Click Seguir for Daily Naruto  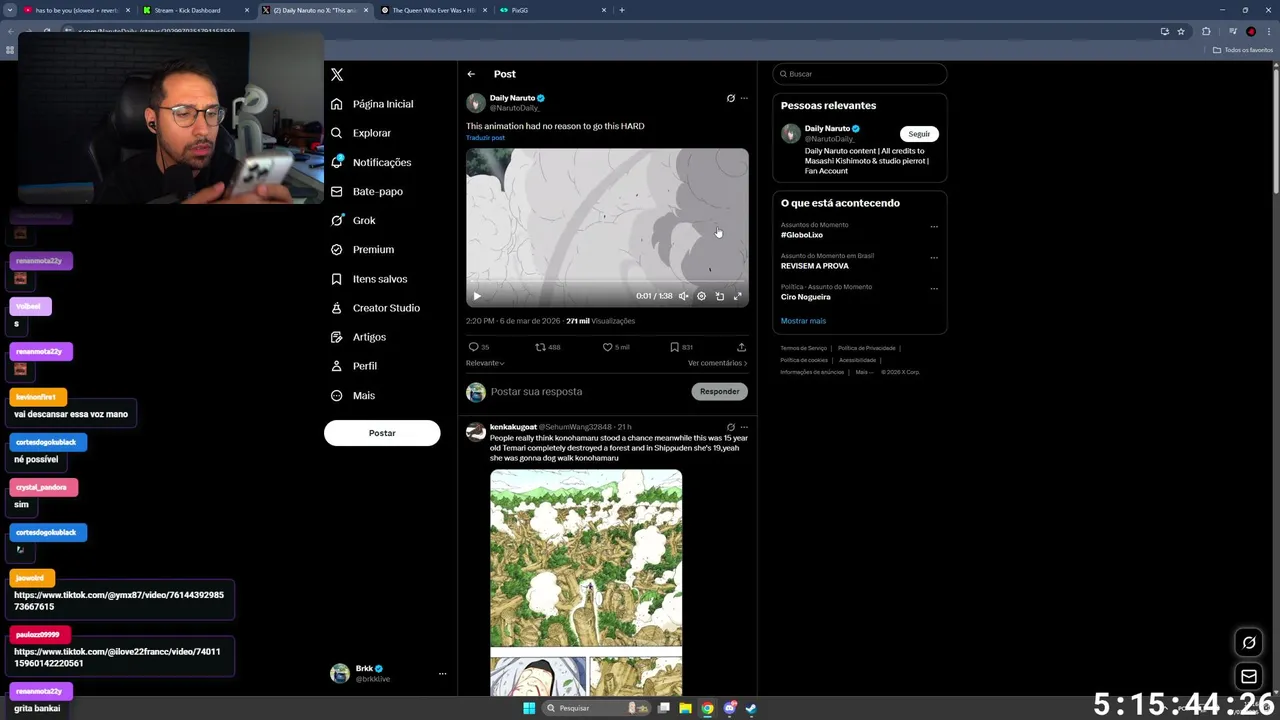coord(919,134)
